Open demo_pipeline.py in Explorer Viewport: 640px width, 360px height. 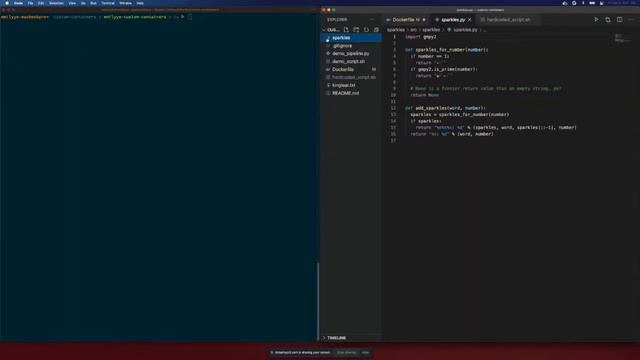pos(351,53)
